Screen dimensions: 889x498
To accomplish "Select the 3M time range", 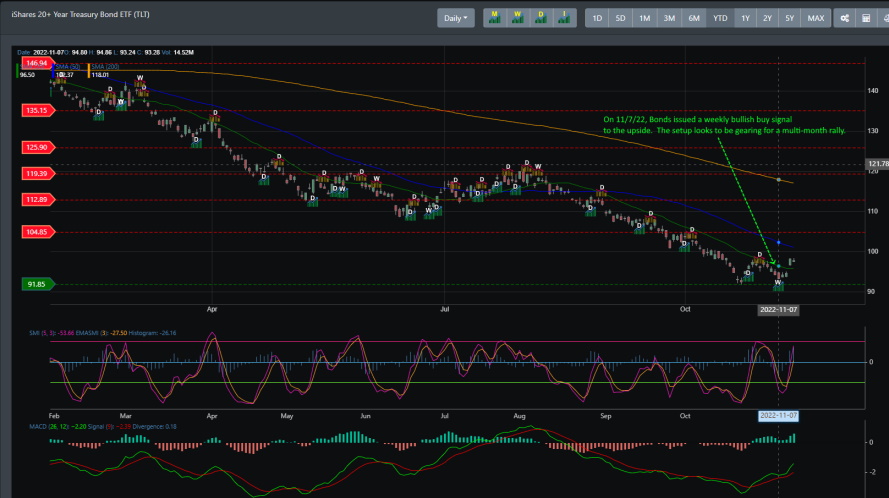I will [669, 18].
